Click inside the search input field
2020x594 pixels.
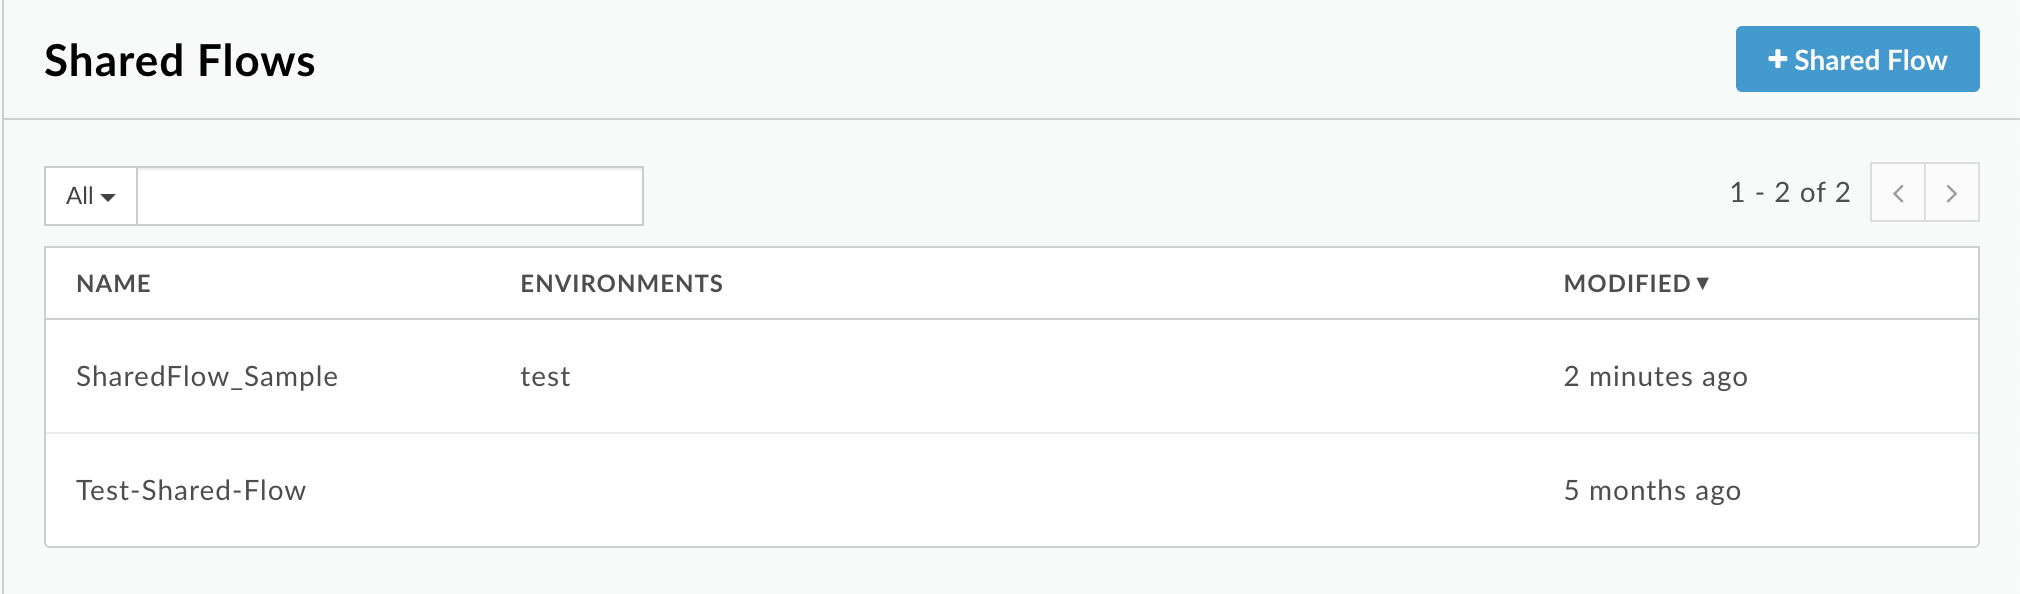click(x=390, y=196)
